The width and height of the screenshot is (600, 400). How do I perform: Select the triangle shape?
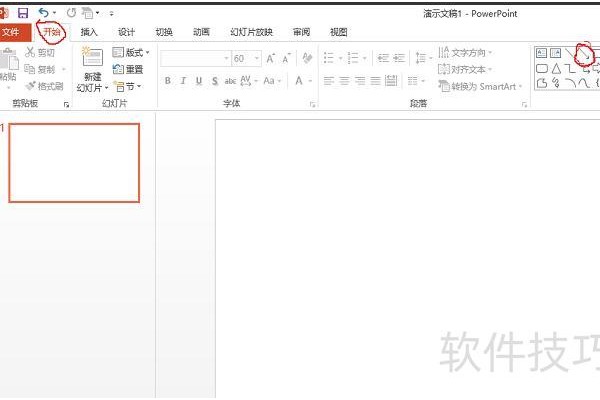pos(556,69)
